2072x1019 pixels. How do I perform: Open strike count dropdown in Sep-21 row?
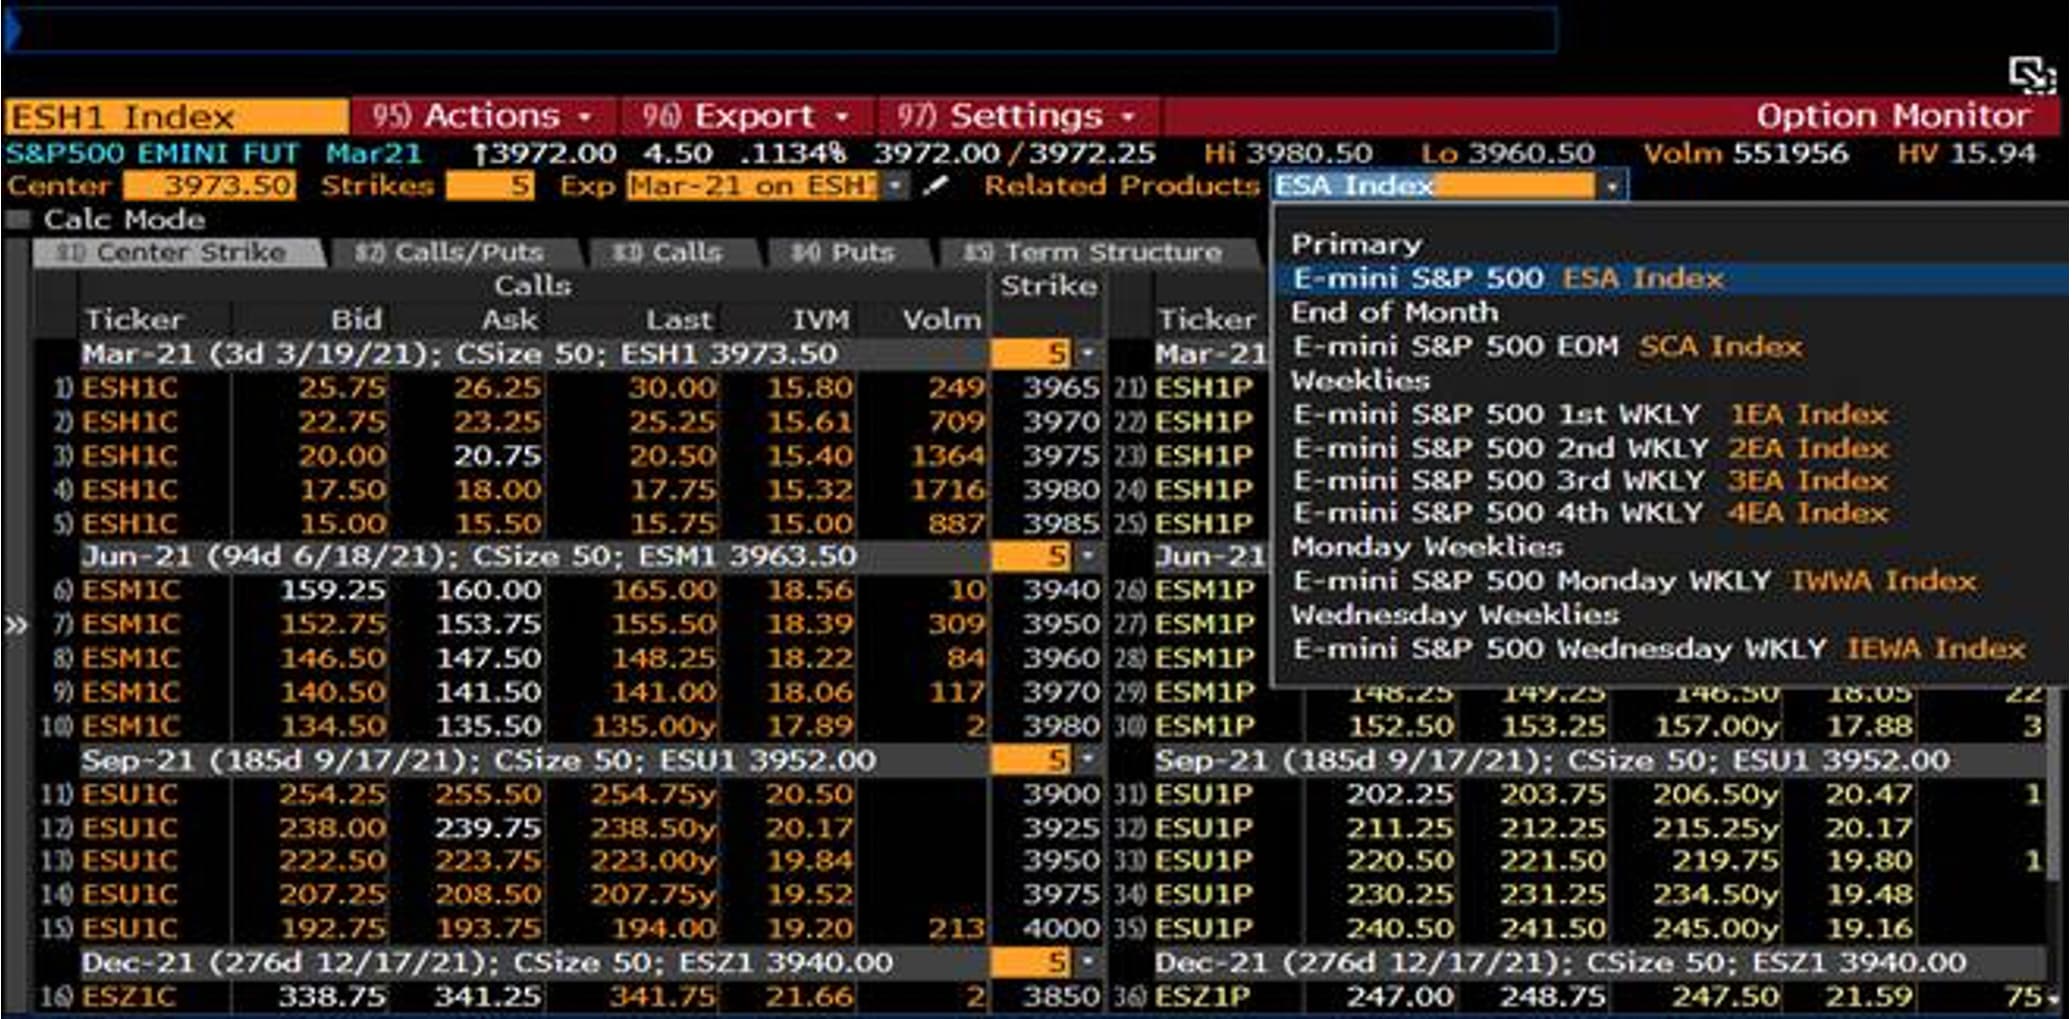tap(1087, 761)
